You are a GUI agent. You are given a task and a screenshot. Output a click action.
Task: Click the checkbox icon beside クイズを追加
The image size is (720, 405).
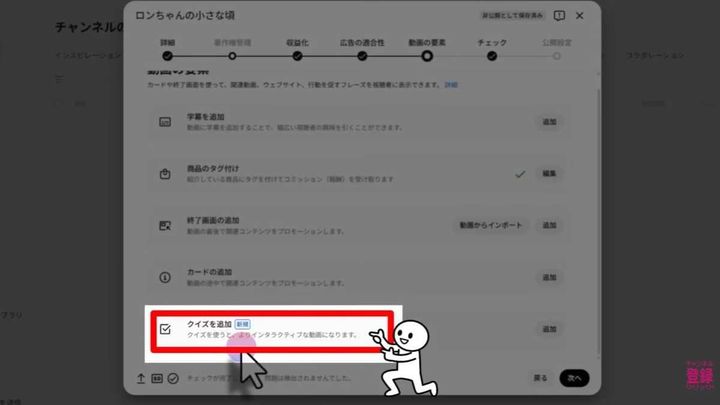pos(165,329)
